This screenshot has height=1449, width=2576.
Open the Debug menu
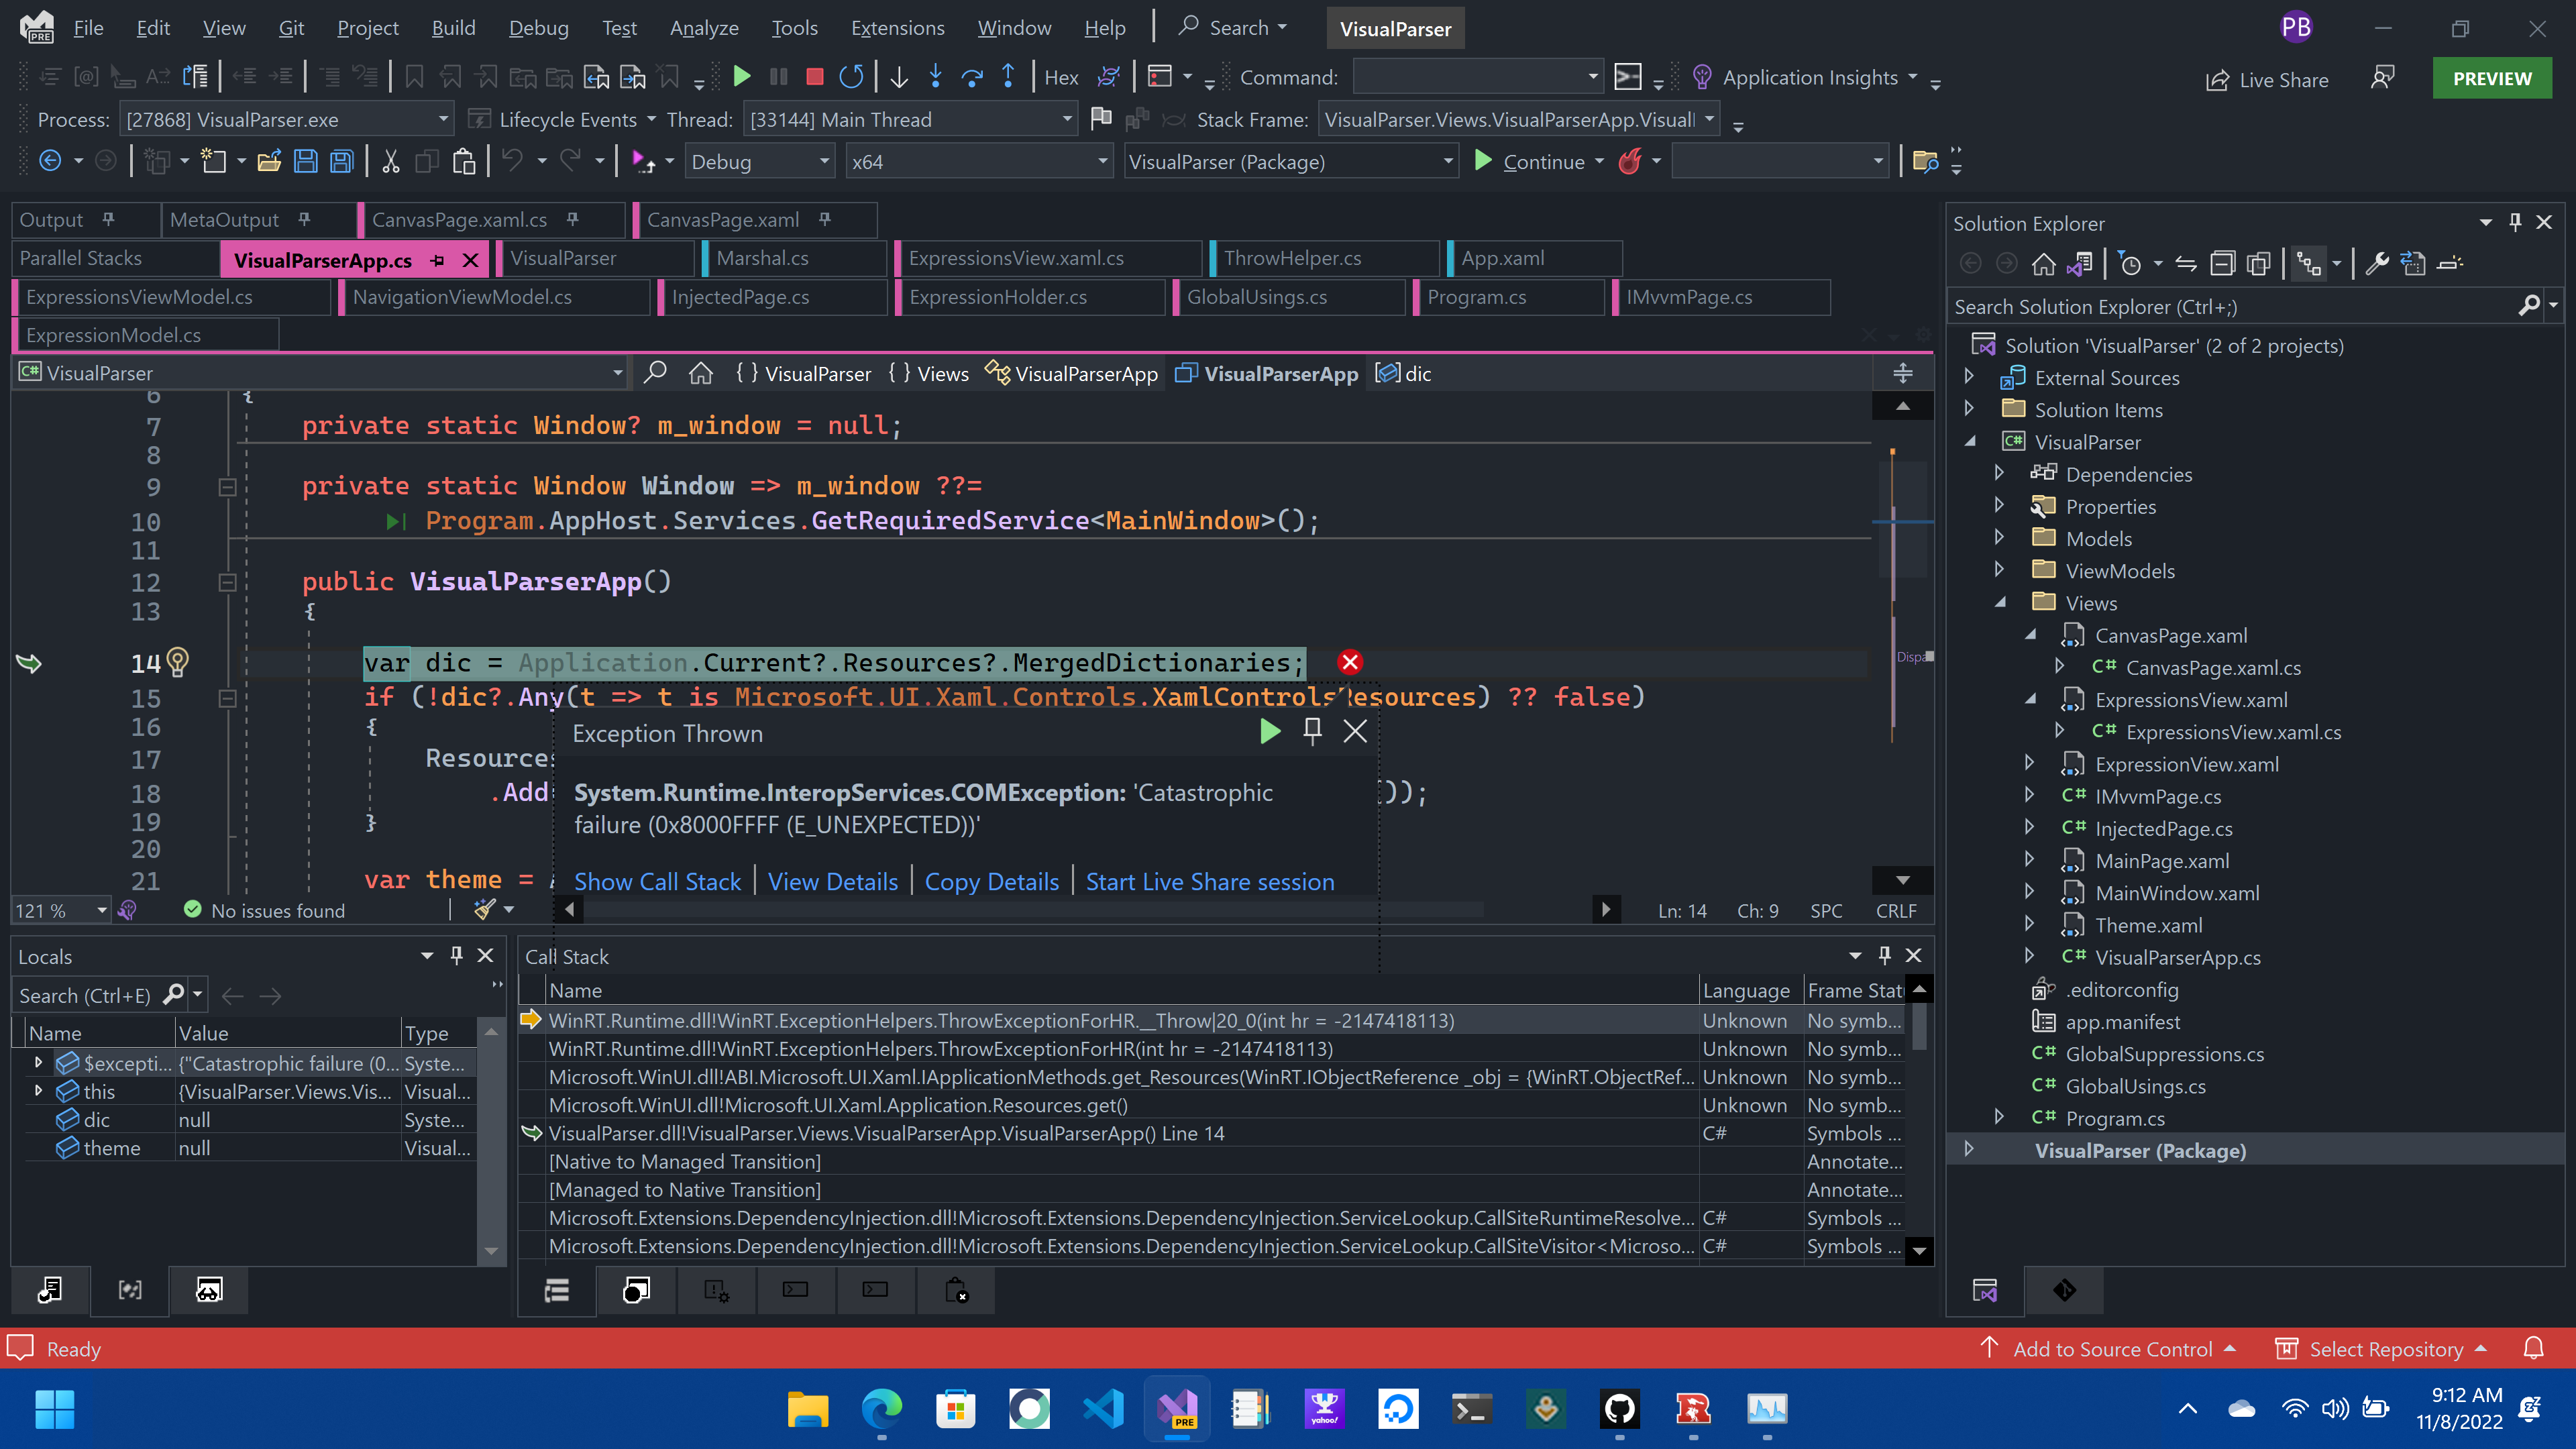pyautogui.click(x=538, y=28)
